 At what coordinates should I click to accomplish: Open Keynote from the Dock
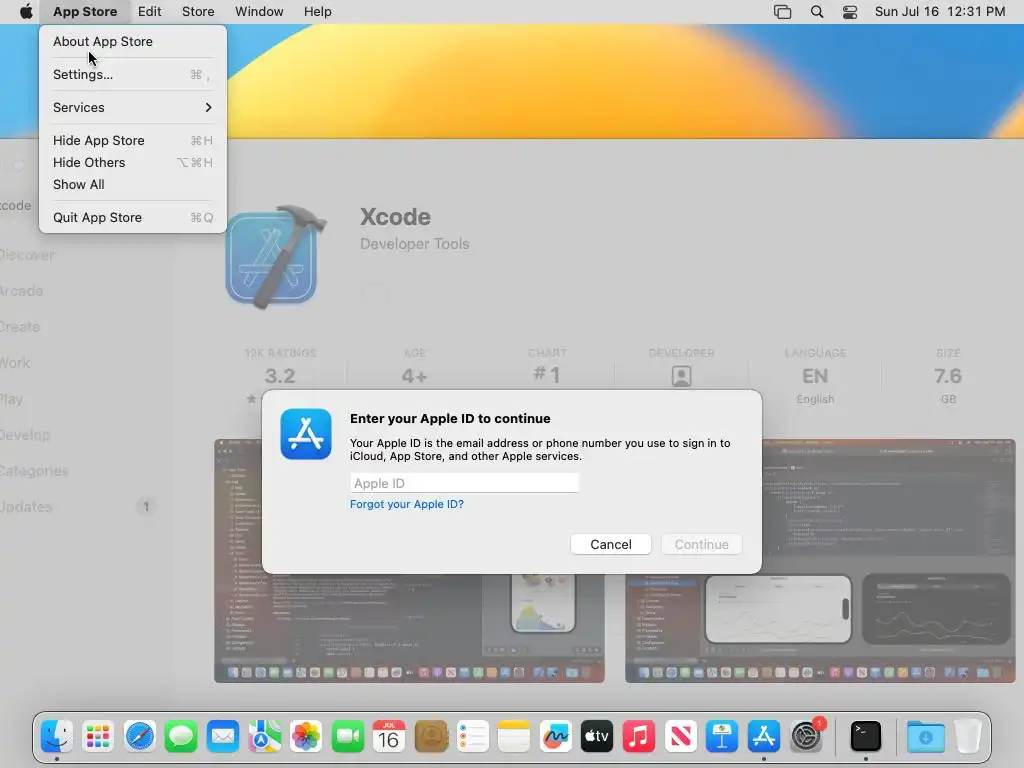722,737
